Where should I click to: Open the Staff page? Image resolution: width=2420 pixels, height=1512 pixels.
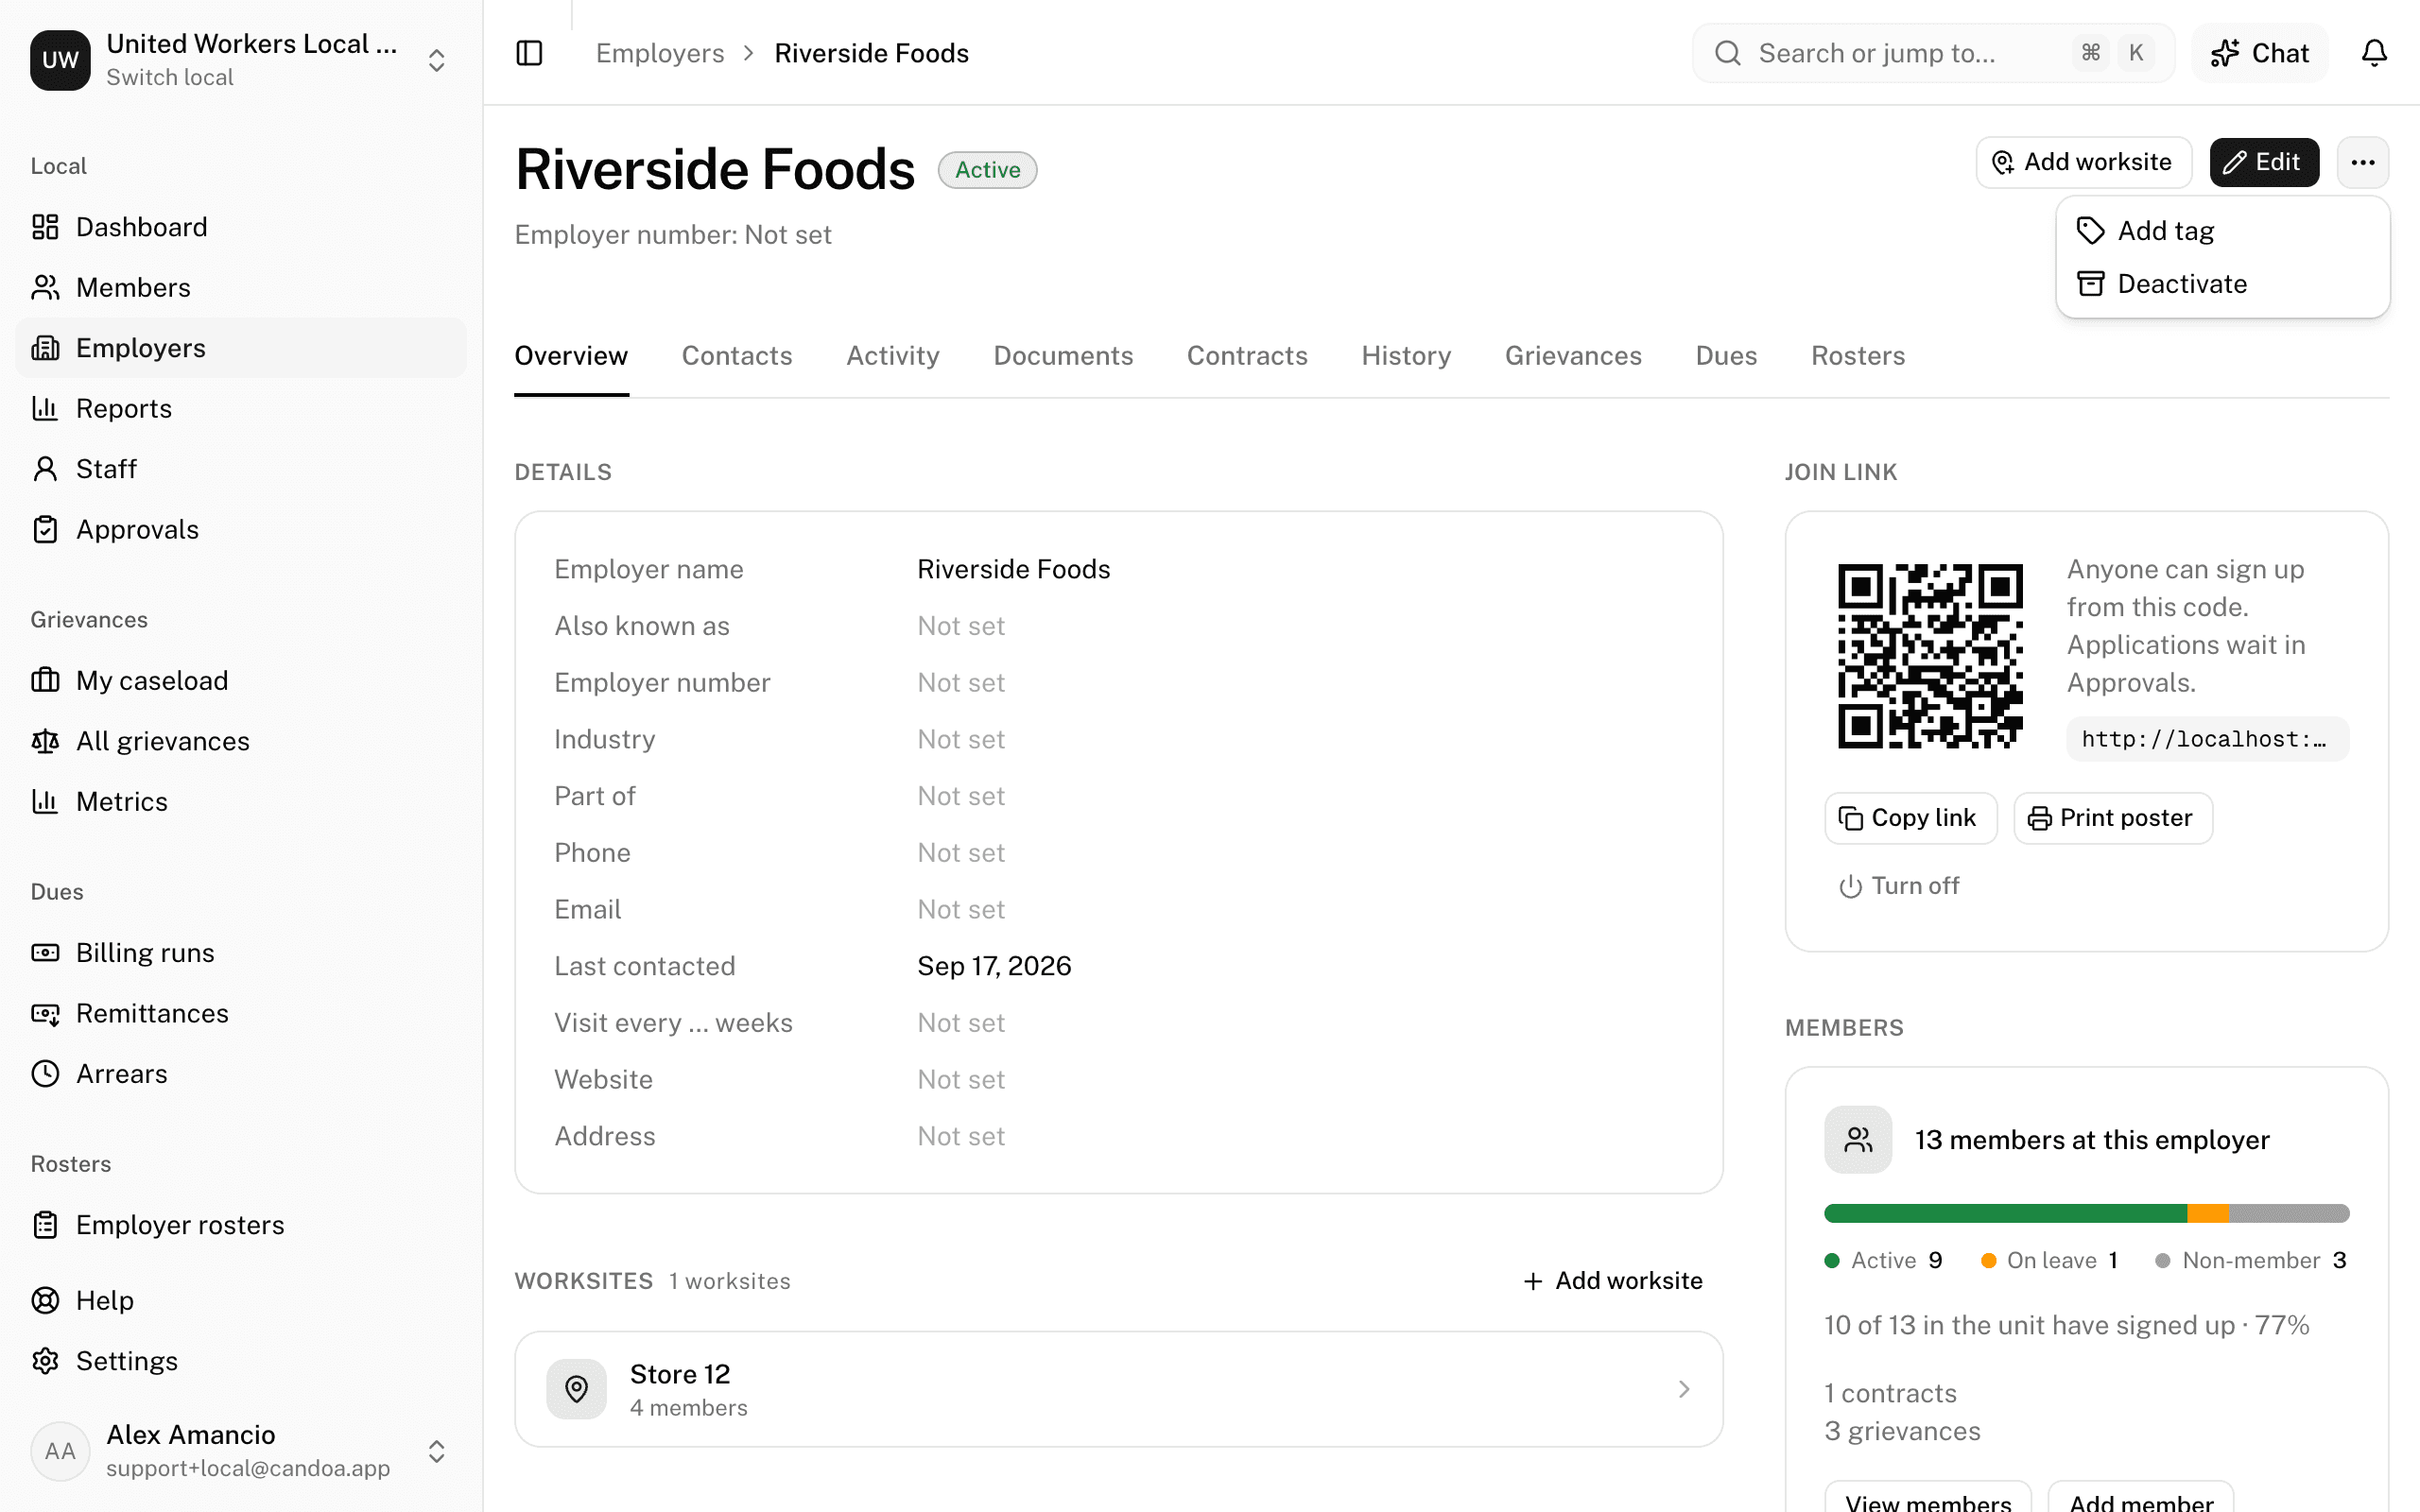pyautogui.click(x=240, y=469)
